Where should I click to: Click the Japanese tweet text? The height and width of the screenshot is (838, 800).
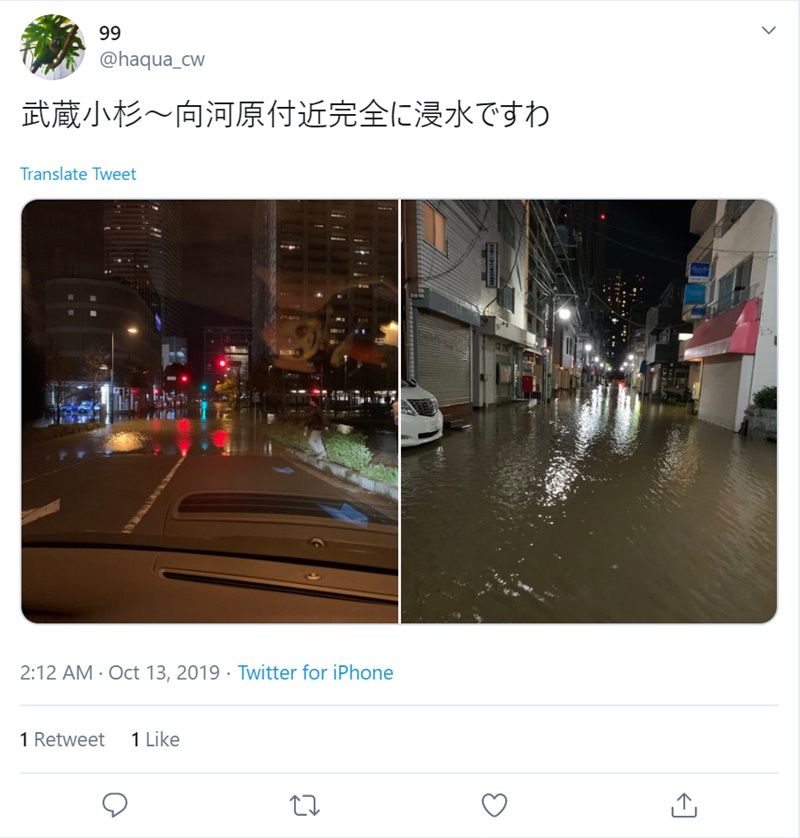[285, 114]
